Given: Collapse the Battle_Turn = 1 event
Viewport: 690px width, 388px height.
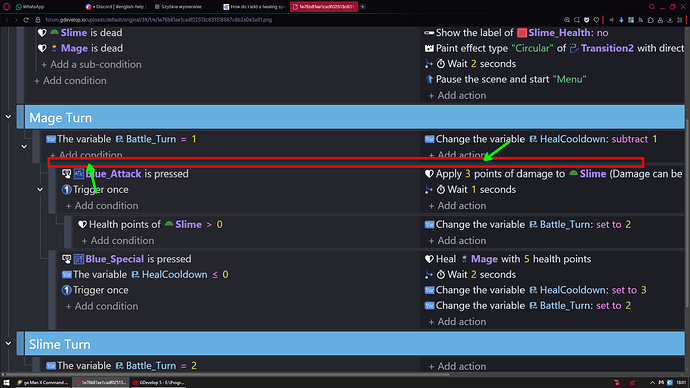Looking at the screenshot, I should click(24, 146).
